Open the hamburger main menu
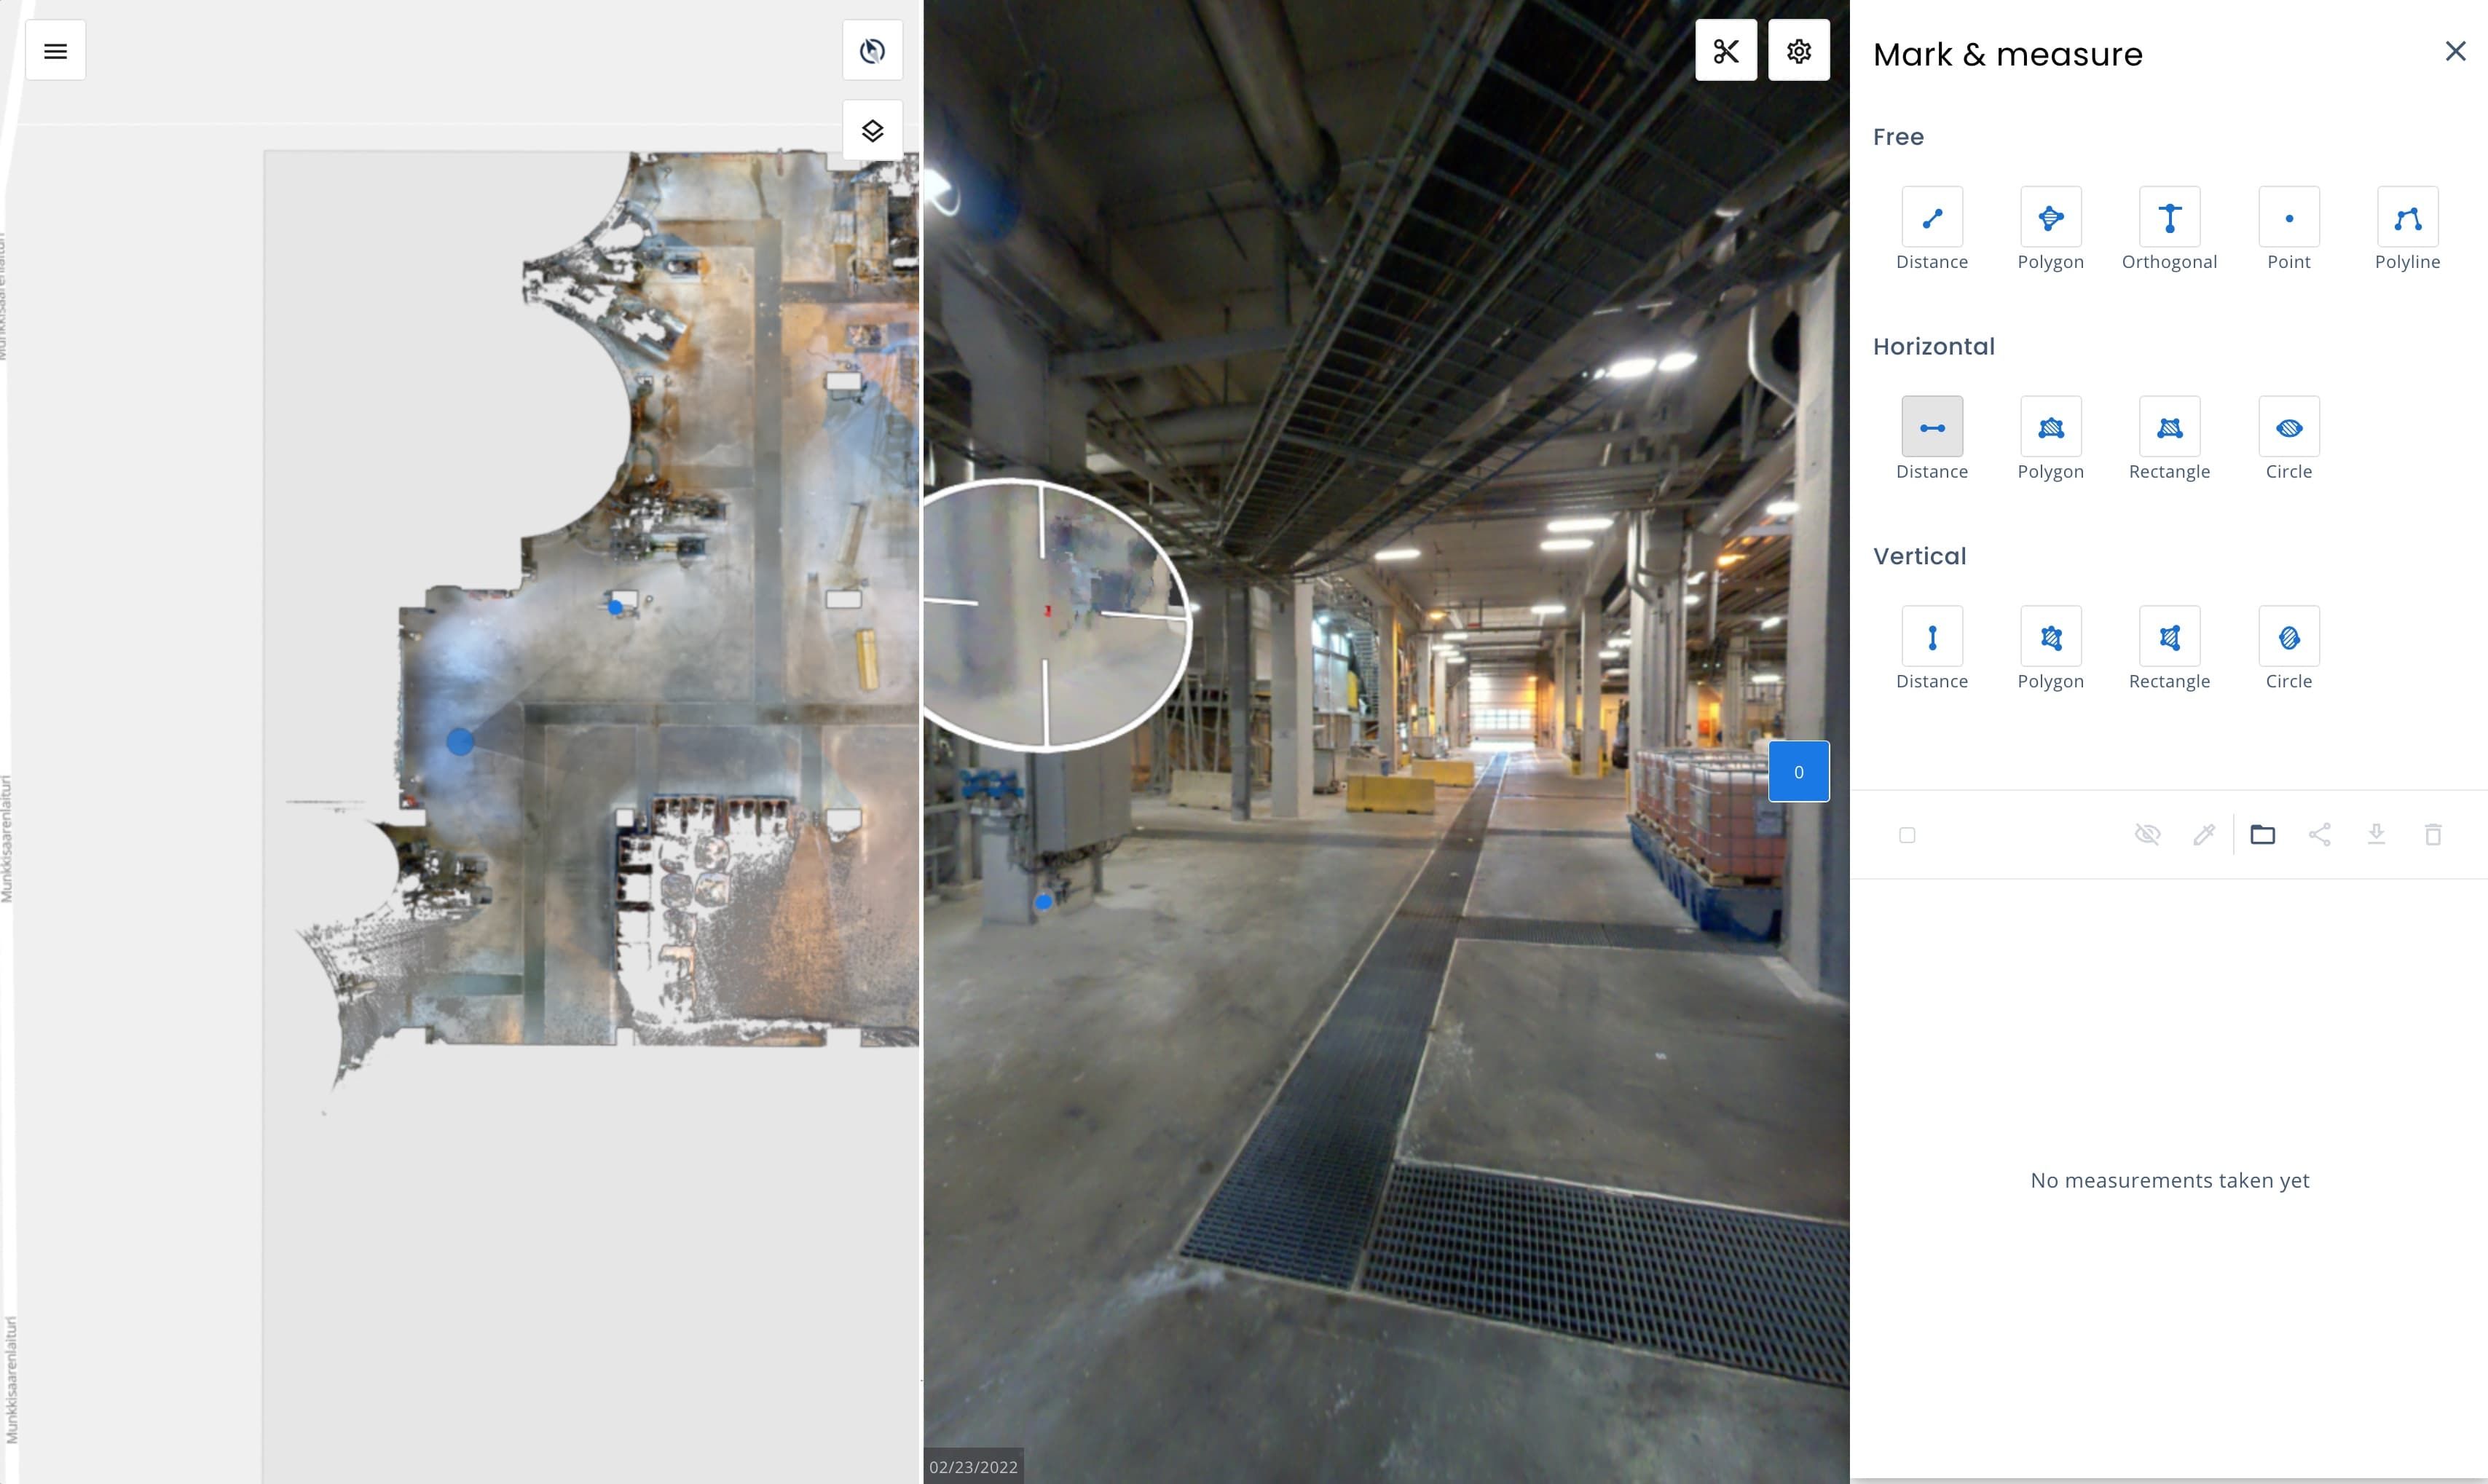 coord(56,51)
